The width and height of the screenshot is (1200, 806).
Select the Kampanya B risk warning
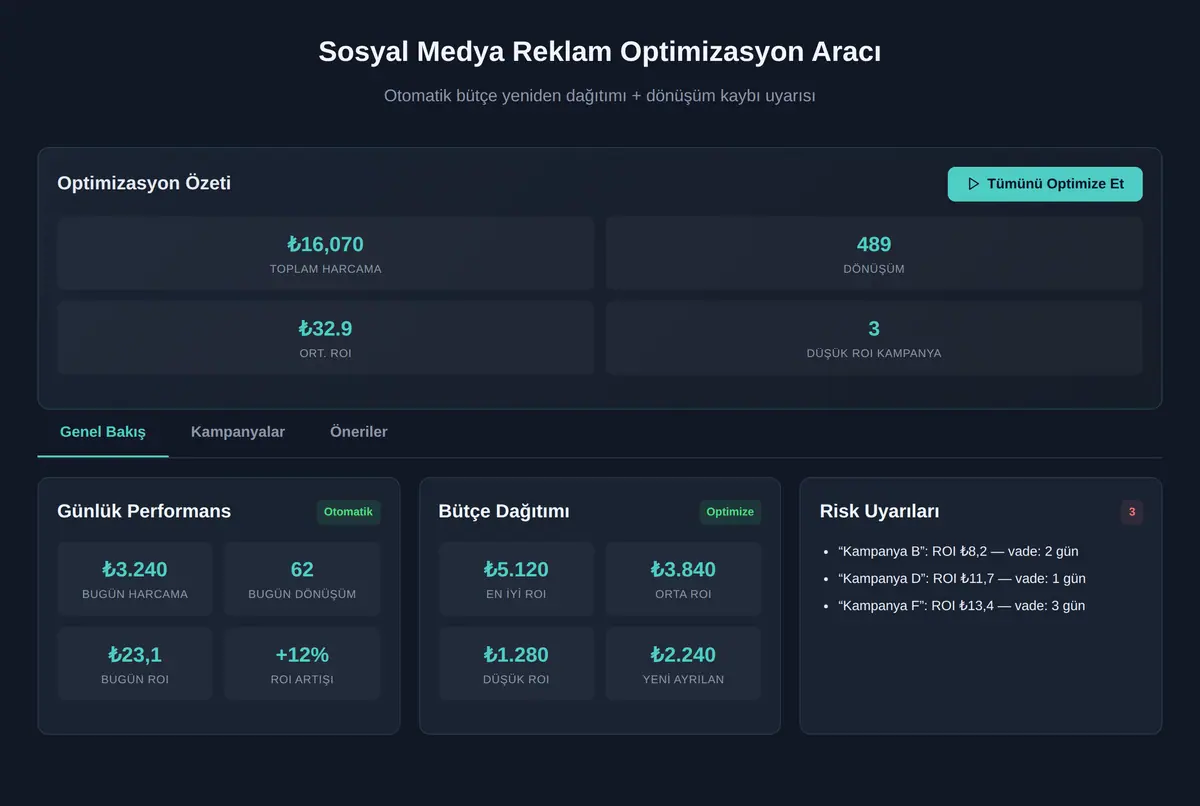958,551
